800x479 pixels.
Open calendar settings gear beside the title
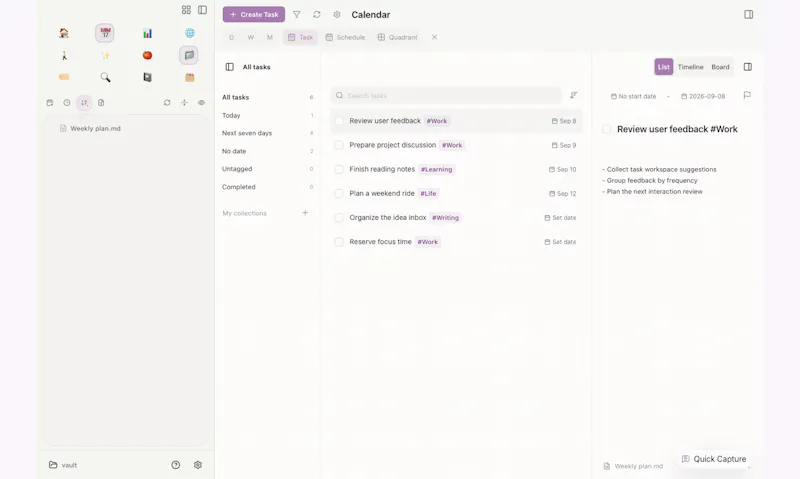click(x=337, y=14)
